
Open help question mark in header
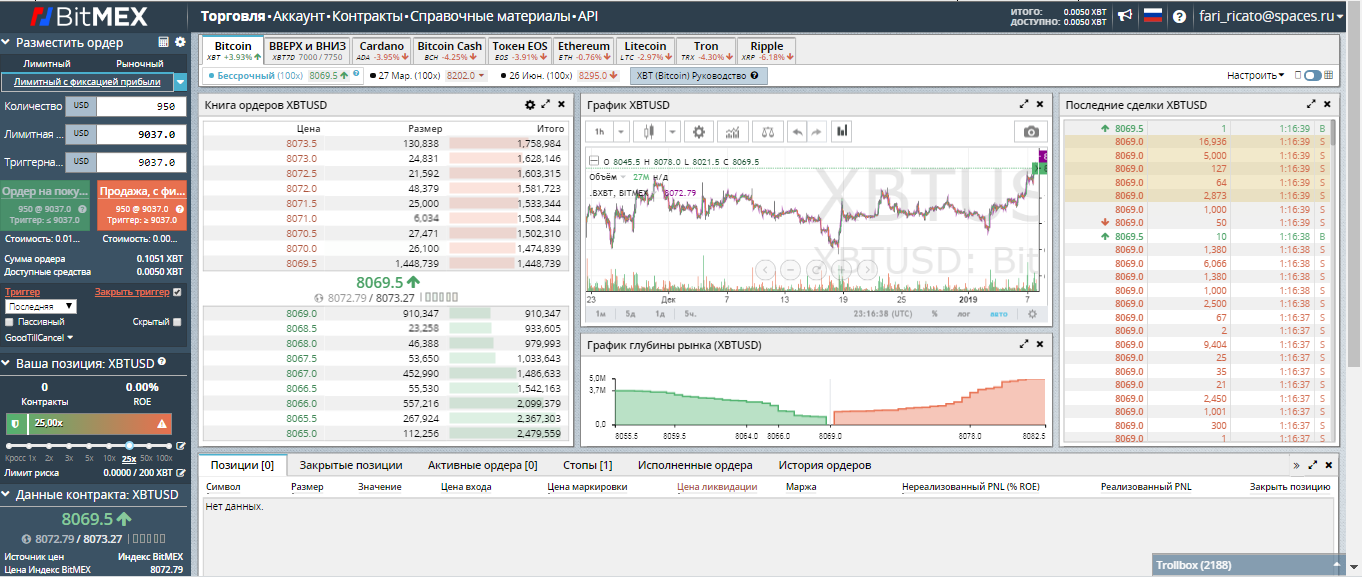(1179, 17)
